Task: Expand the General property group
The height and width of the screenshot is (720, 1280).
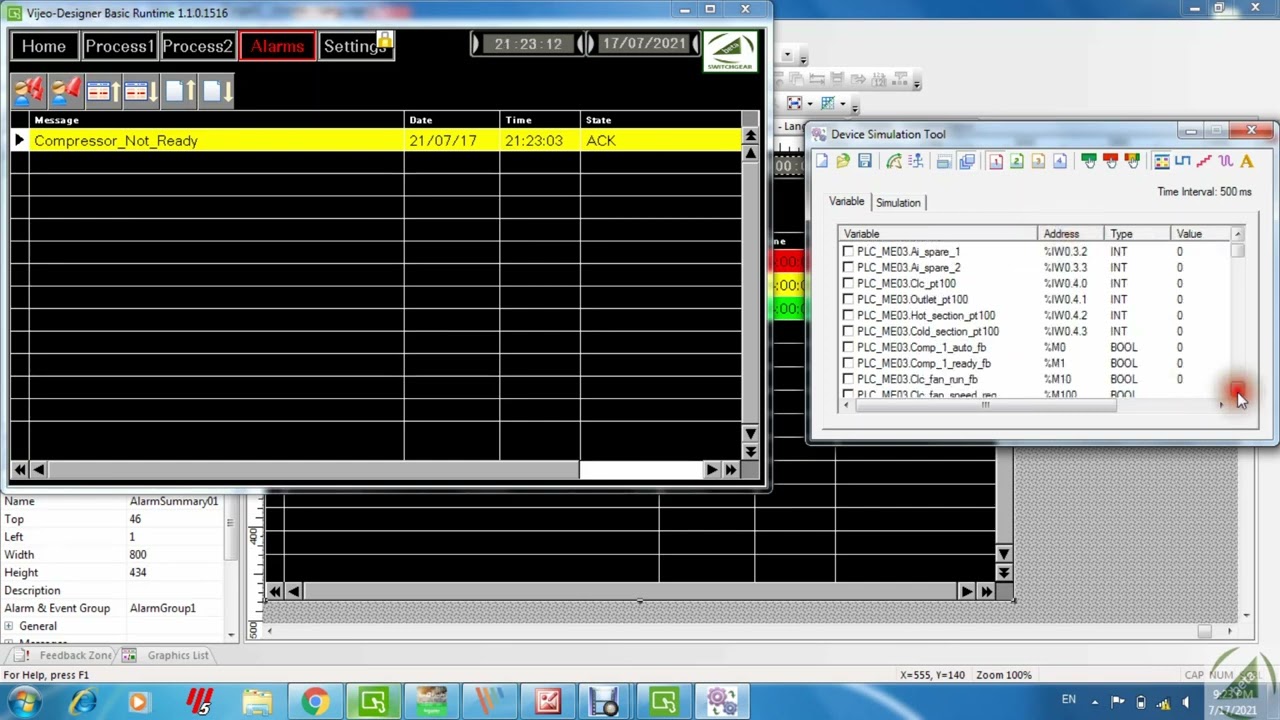Action: (9, 626)
